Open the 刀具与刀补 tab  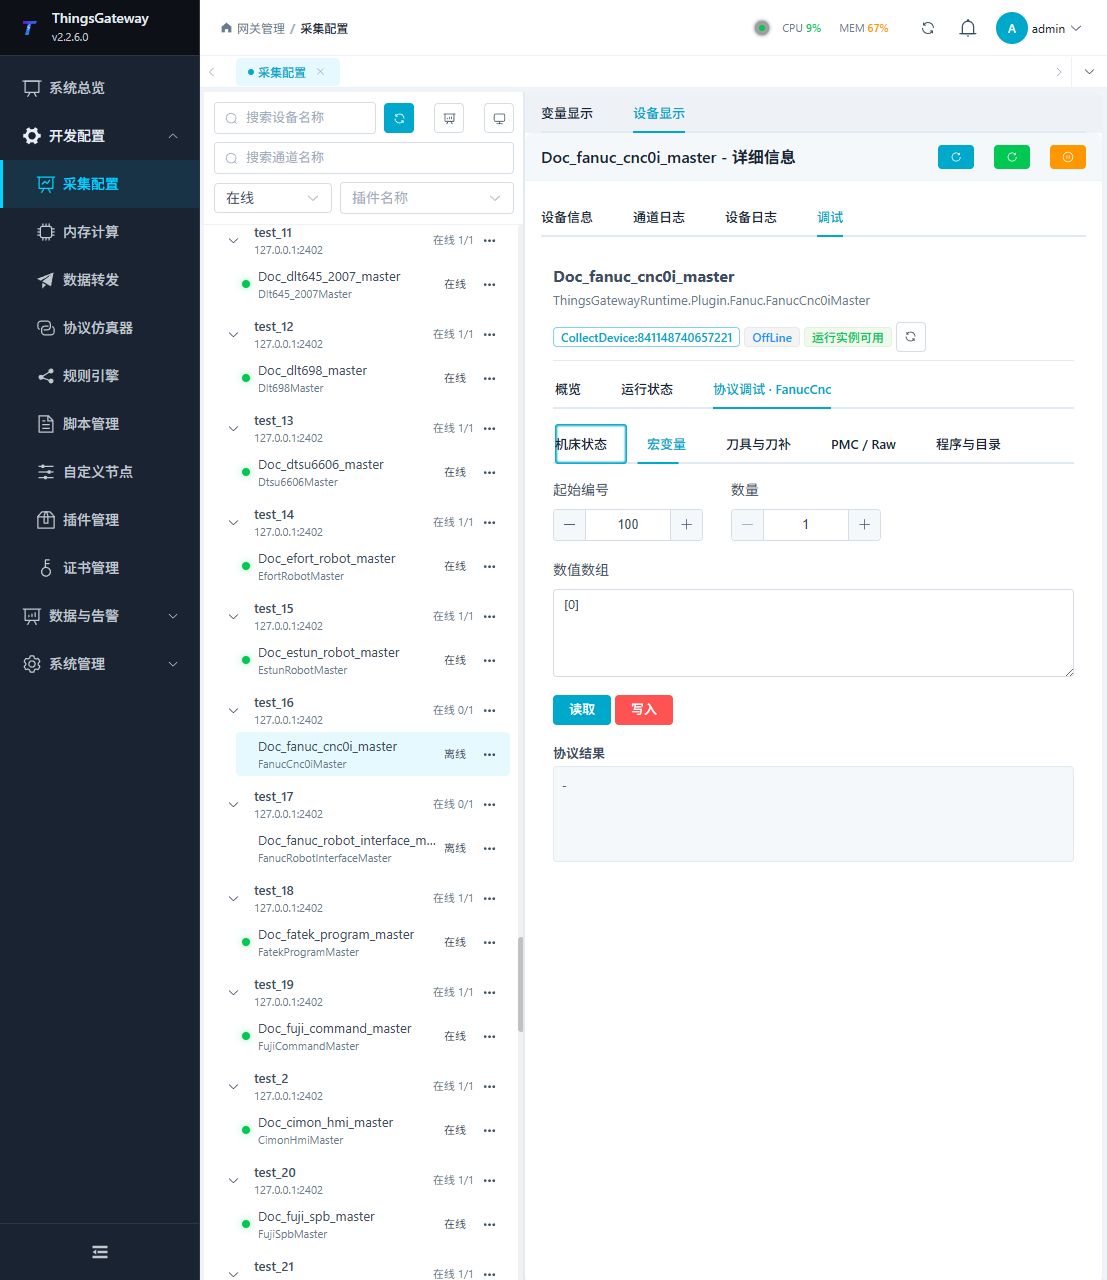pos(758,444)
